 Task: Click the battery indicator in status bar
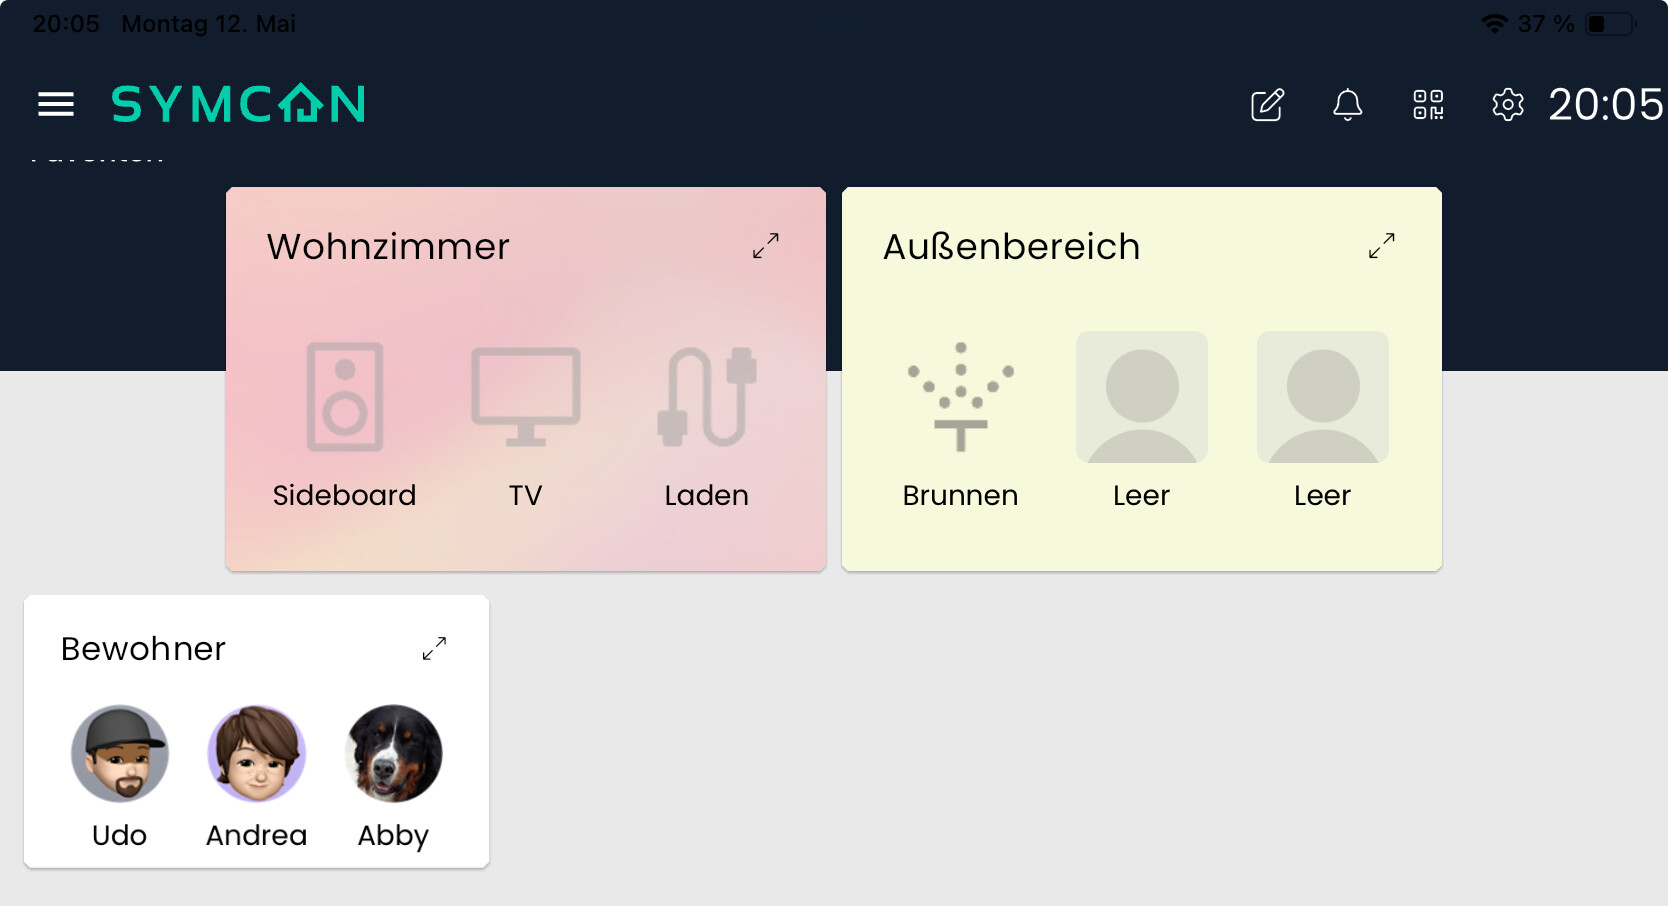1611,24
